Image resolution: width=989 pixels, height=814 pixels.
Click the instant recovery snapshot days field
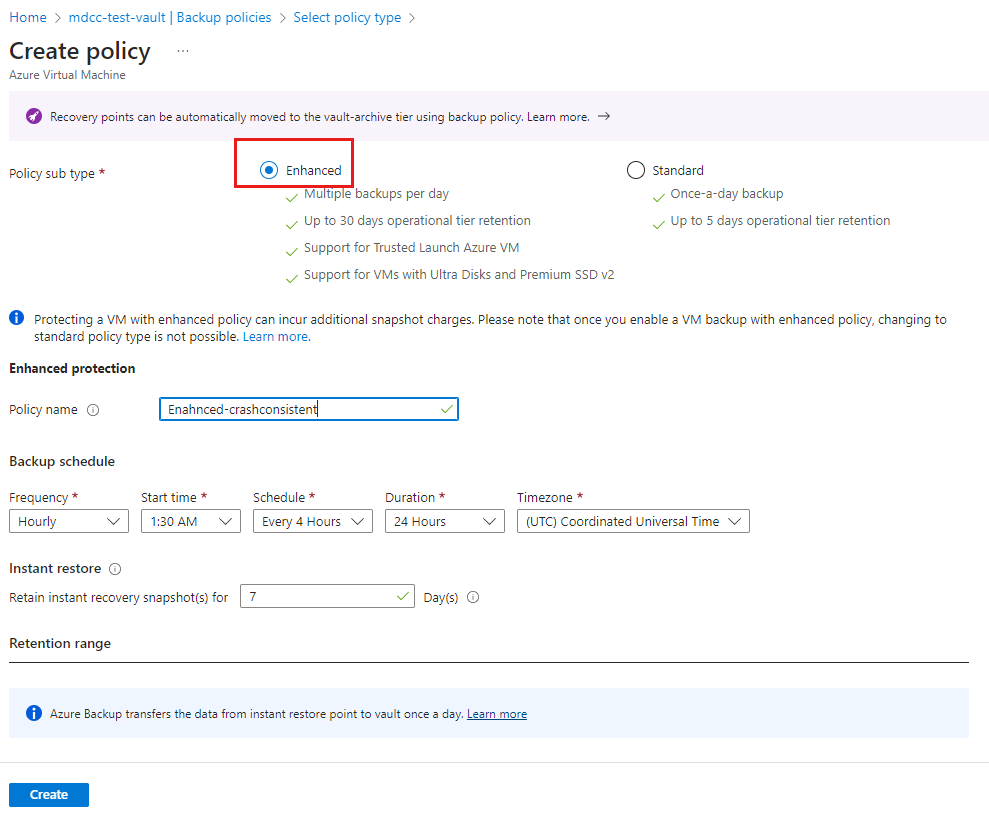pos(327,596)
